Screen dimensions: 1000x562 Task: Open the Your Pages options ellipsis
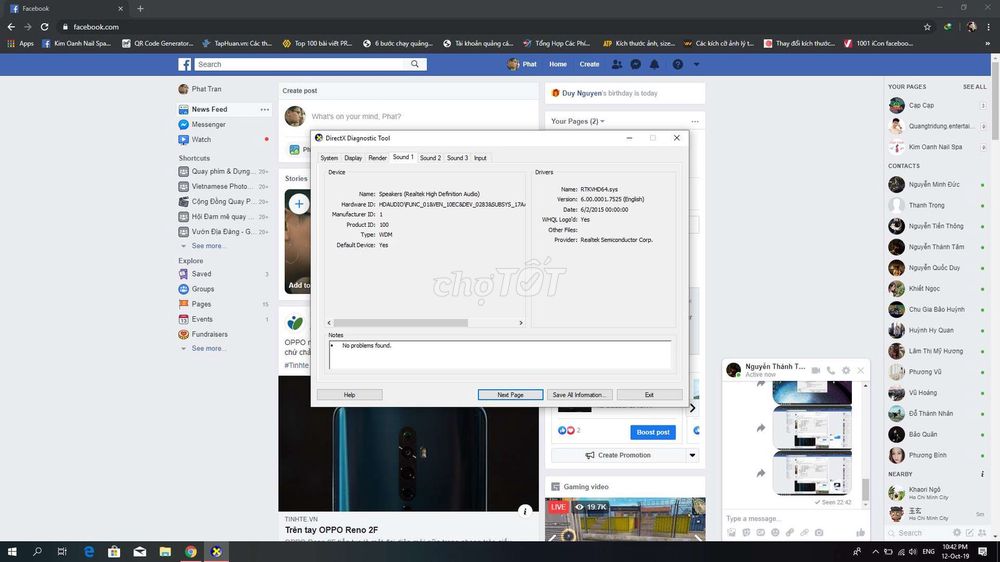[695, 121]
